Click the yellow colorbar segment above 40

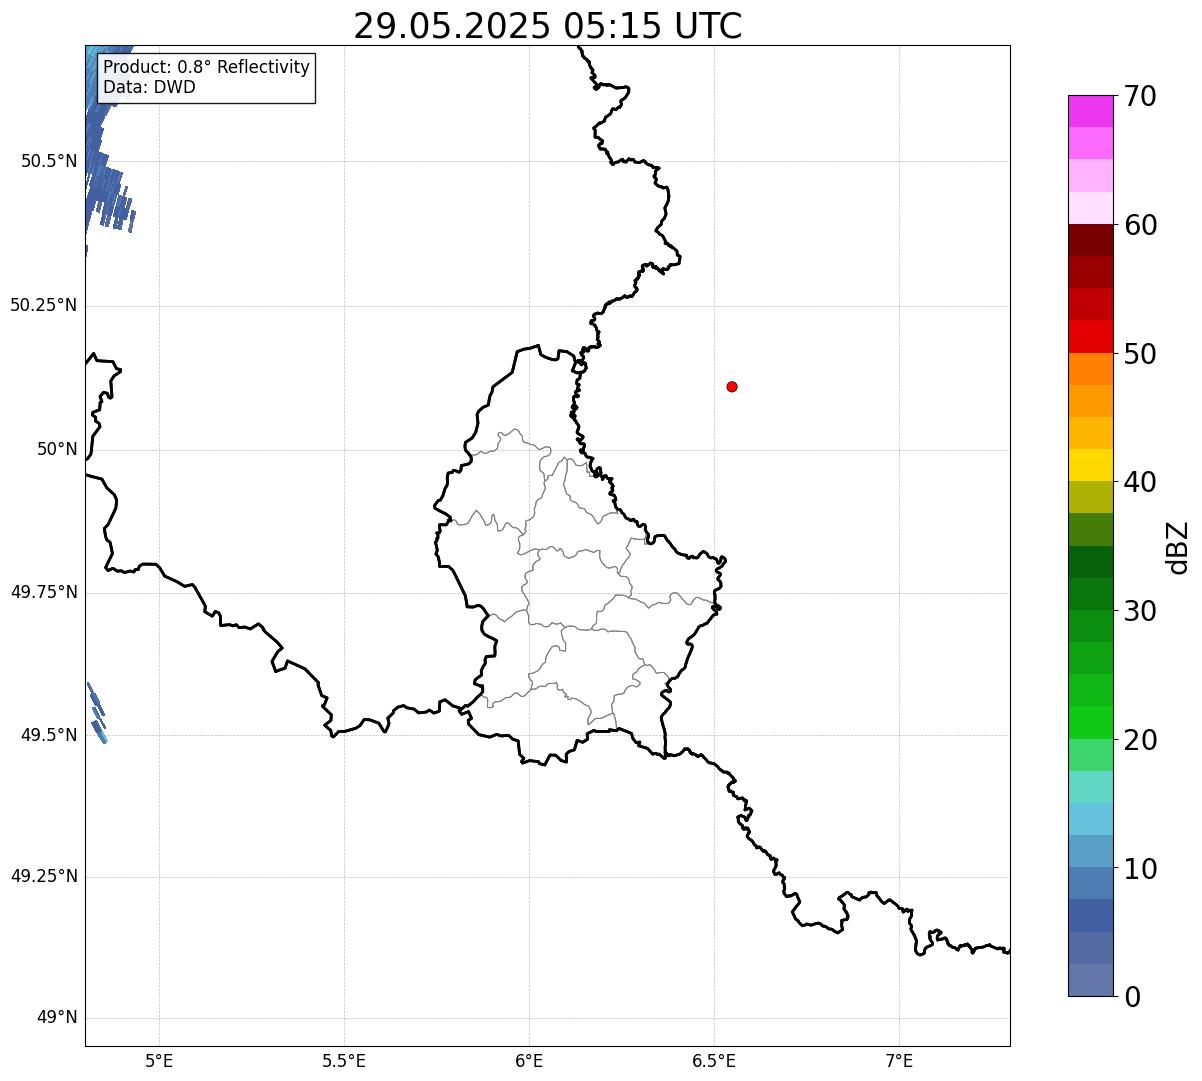click(1090, 465)
